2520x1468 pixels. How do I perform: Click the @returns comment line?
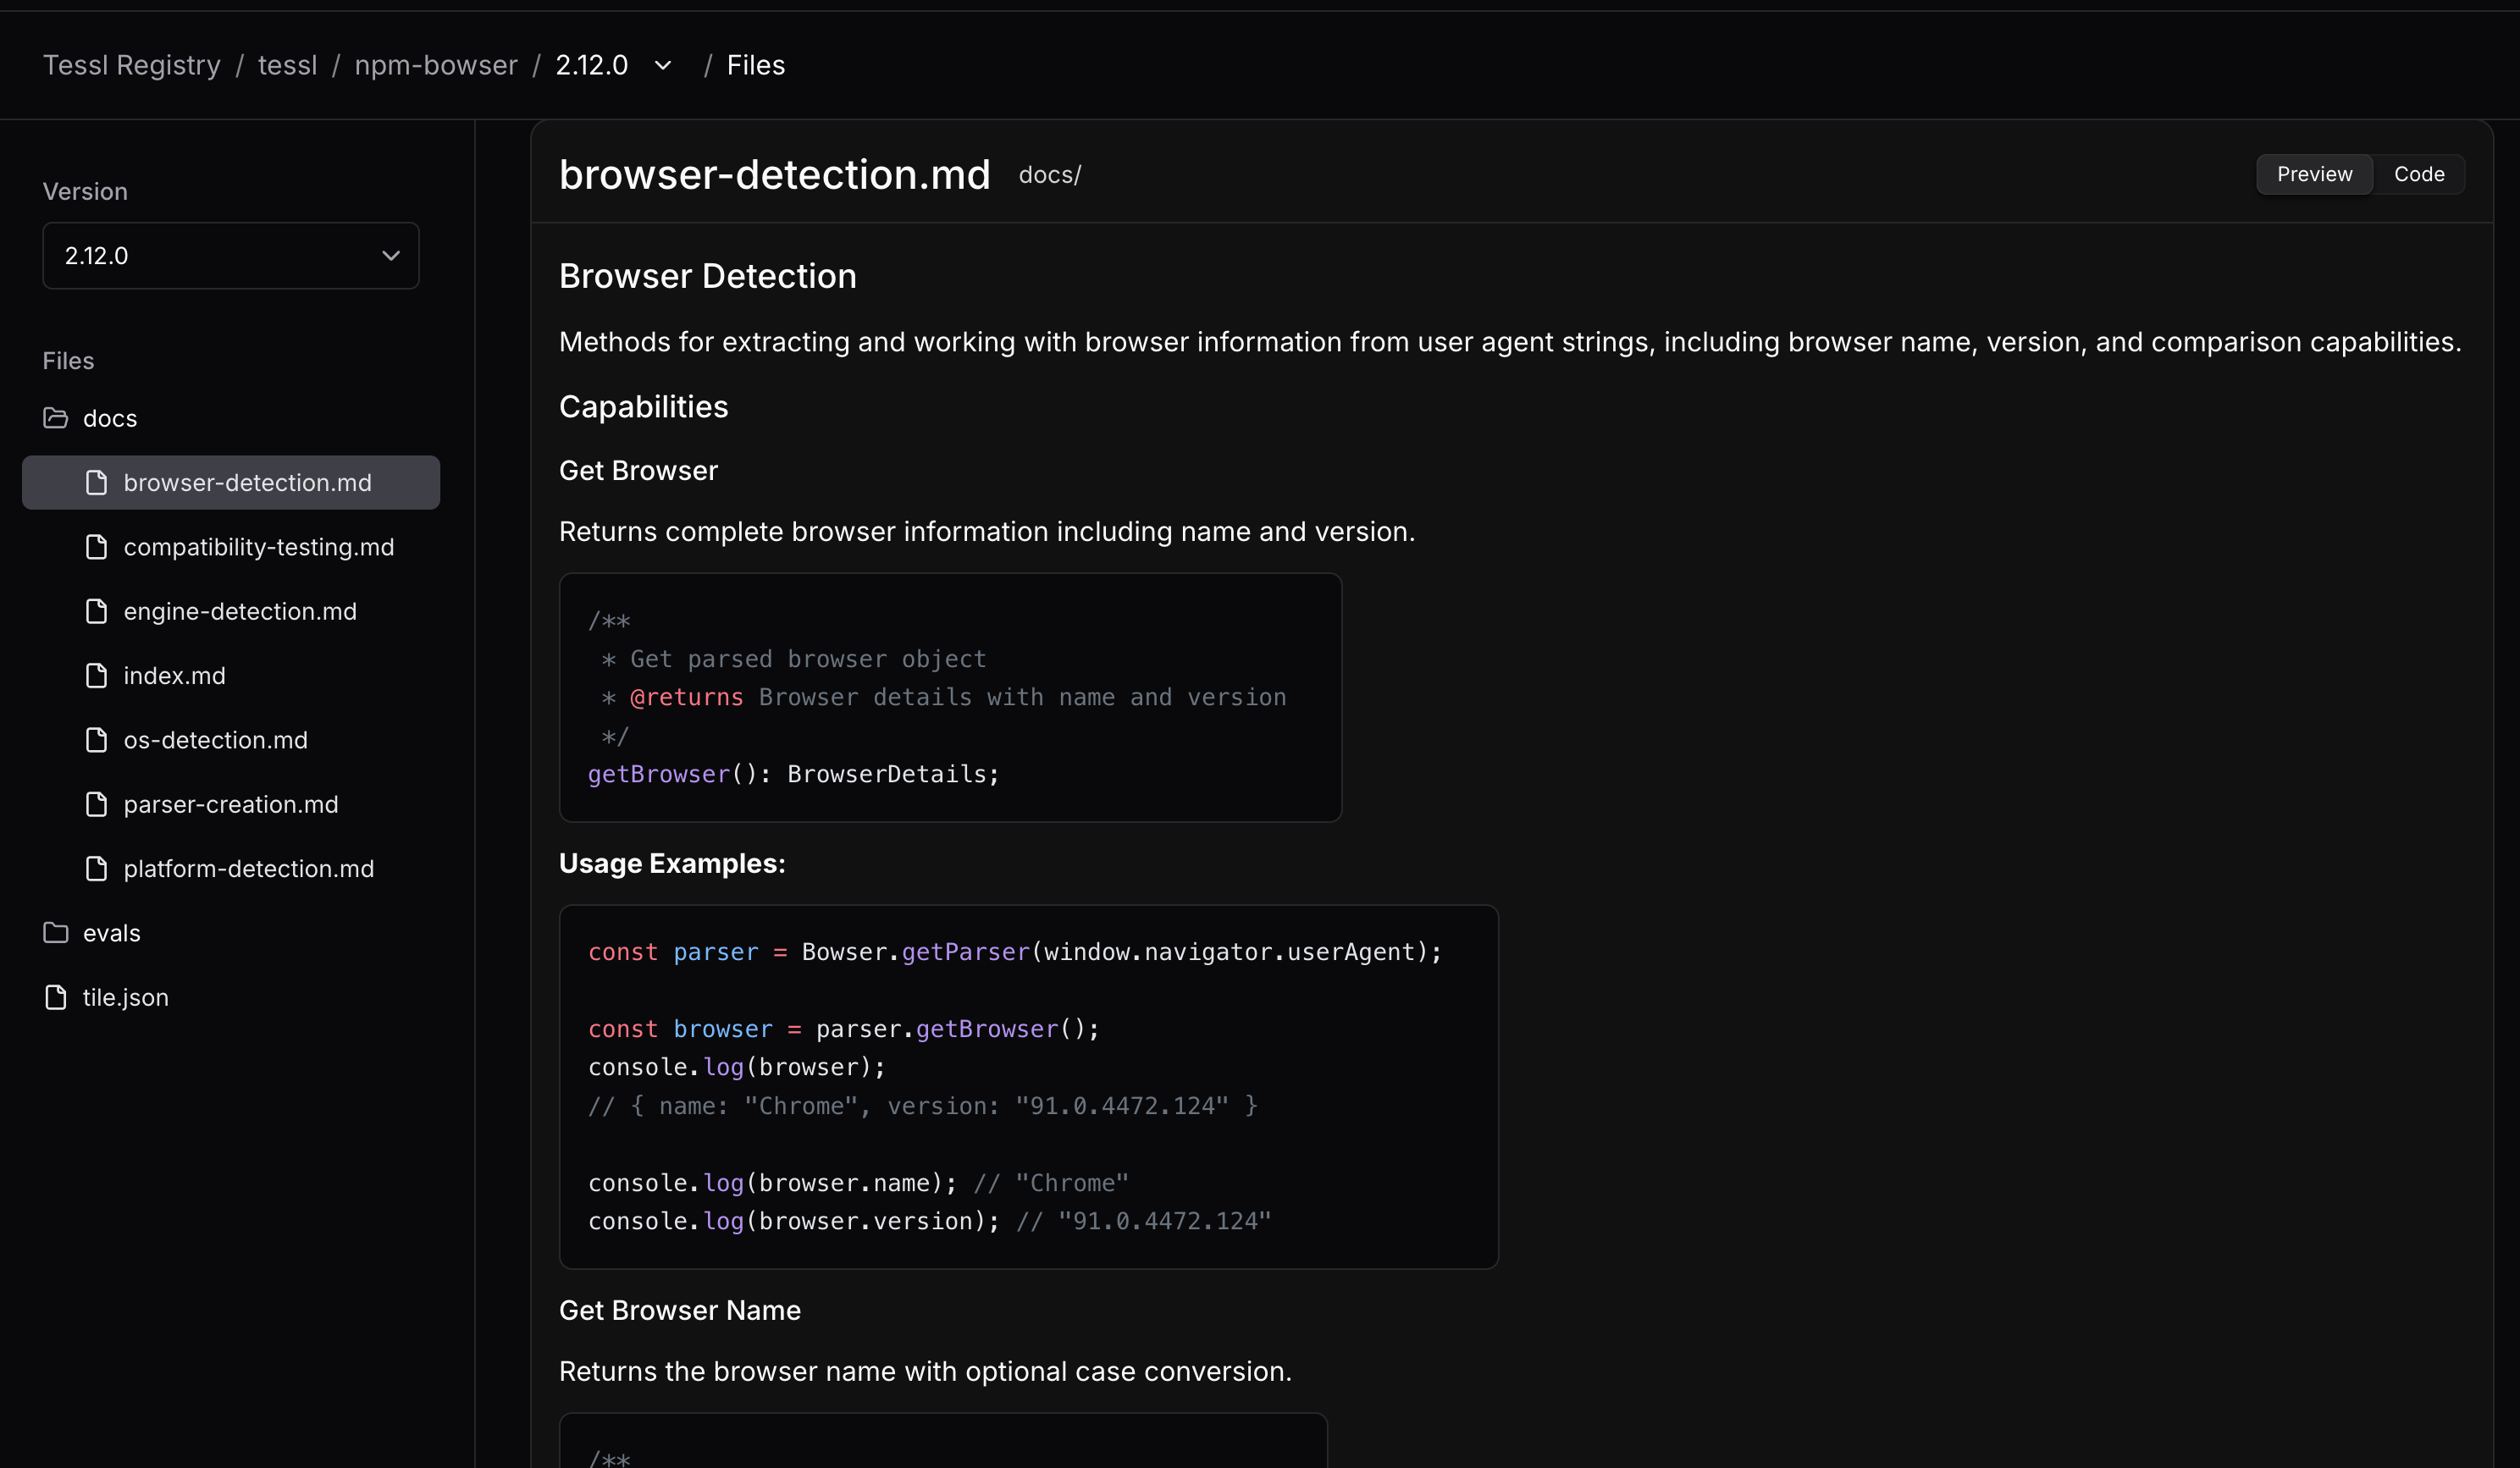tap(943, 697)
